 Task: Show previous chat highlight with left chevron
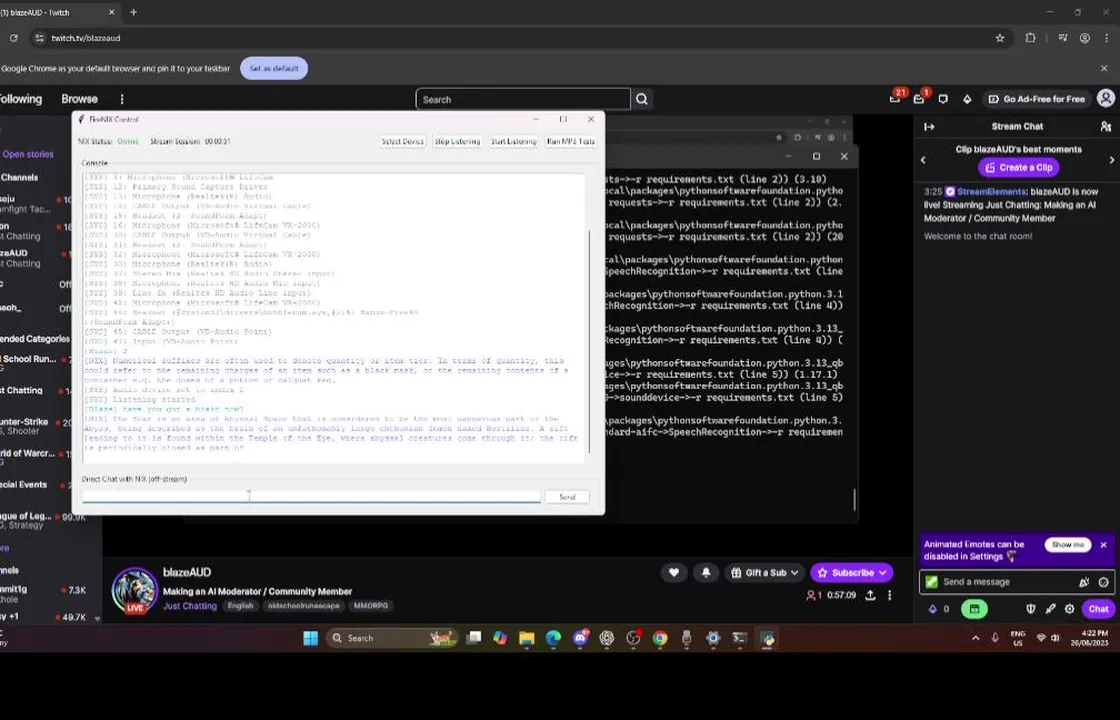923,160
